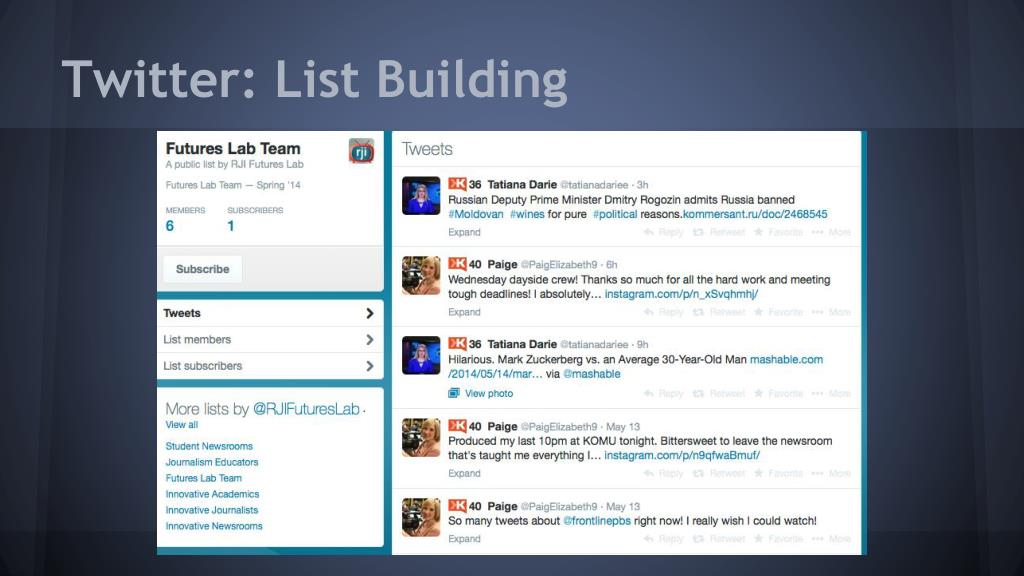Open the #political hashtag
This screenshot has width=1024, height=576.
click(615, 214)
